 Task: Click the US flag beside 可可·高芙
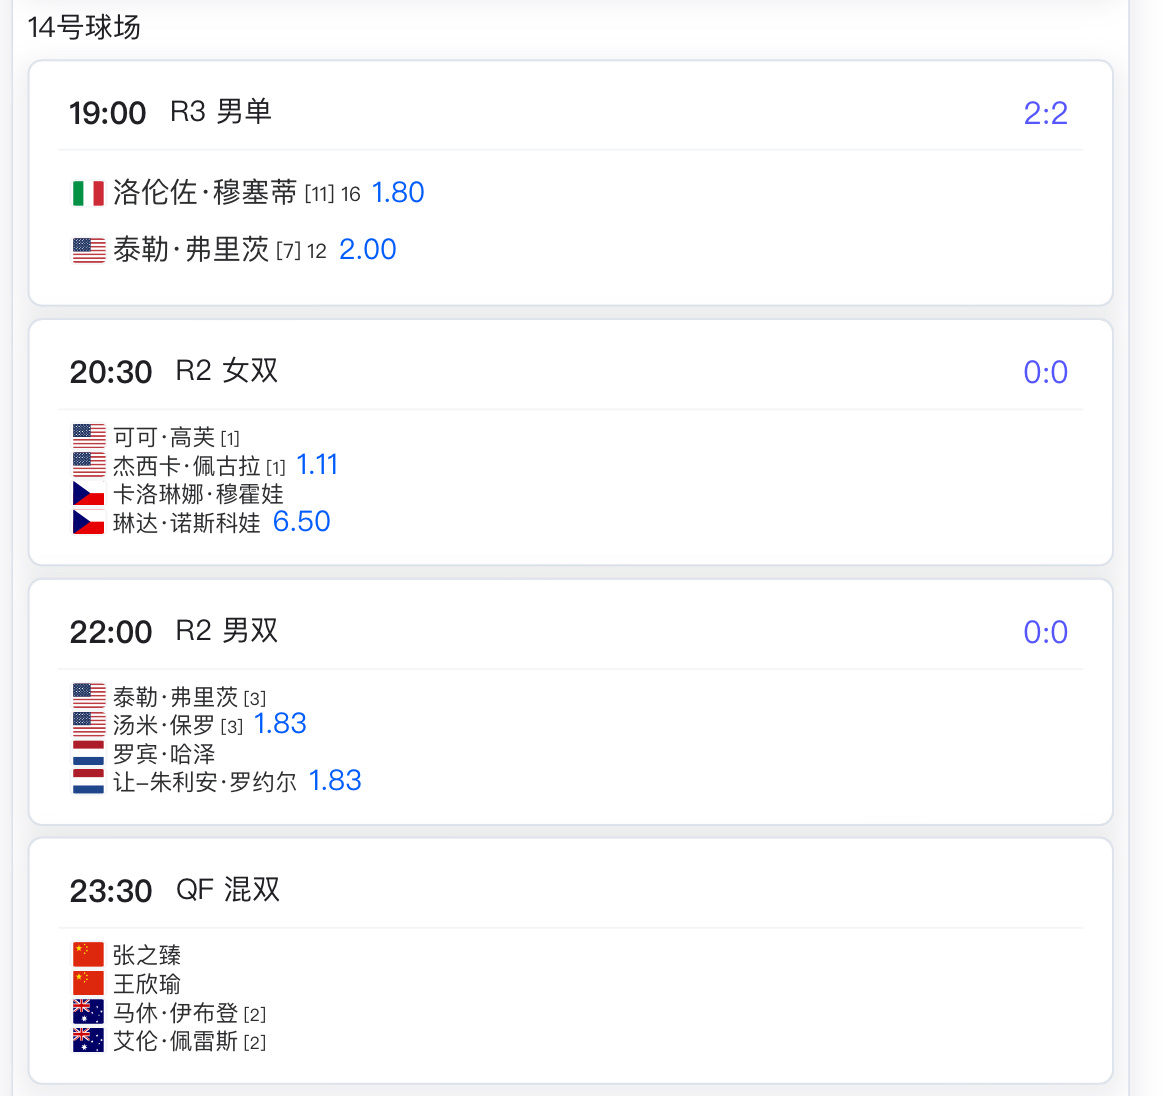point(88,436)
